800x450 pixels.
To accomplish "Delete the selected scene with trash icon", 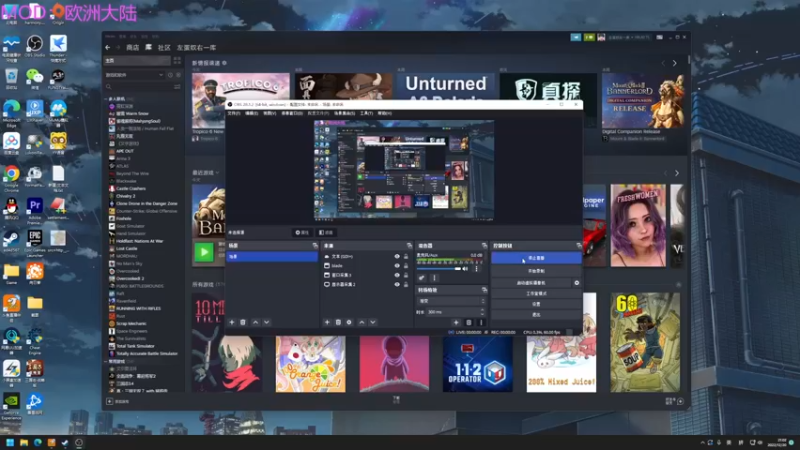I will [243, 322].
